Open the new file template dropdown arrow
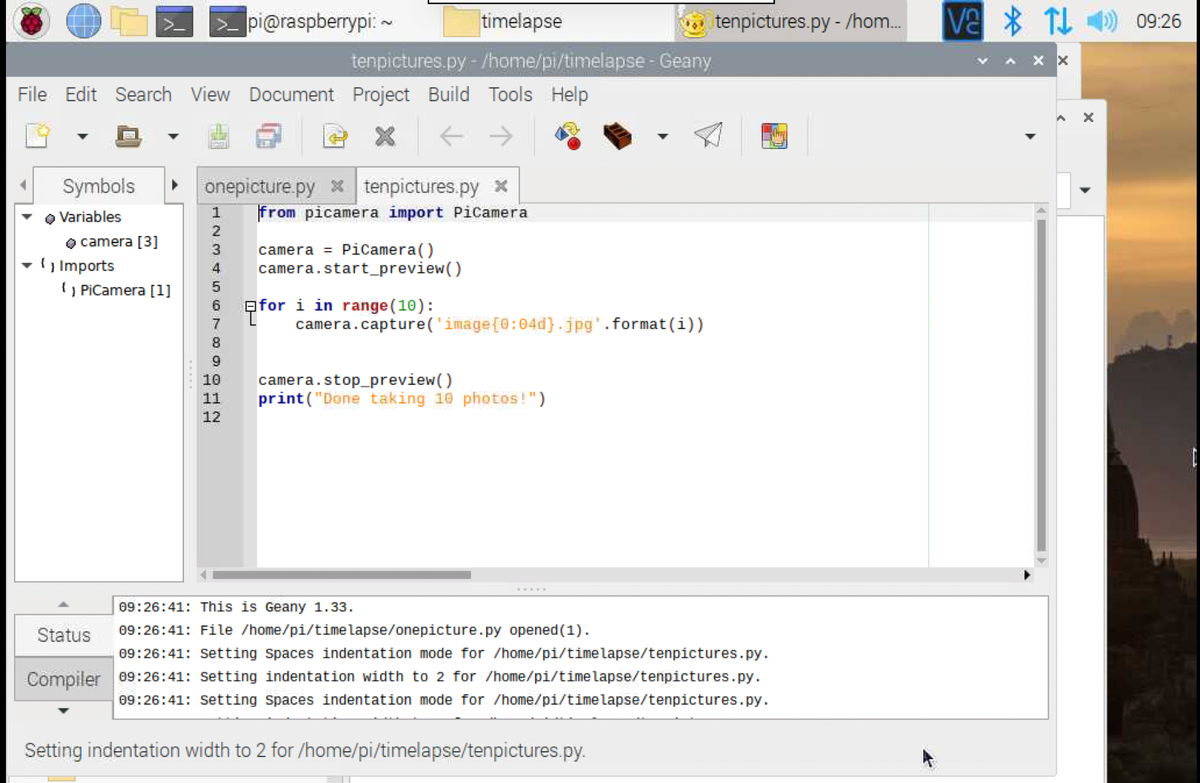Screen dimensions: 1200x783 click(x=82, y=136)
